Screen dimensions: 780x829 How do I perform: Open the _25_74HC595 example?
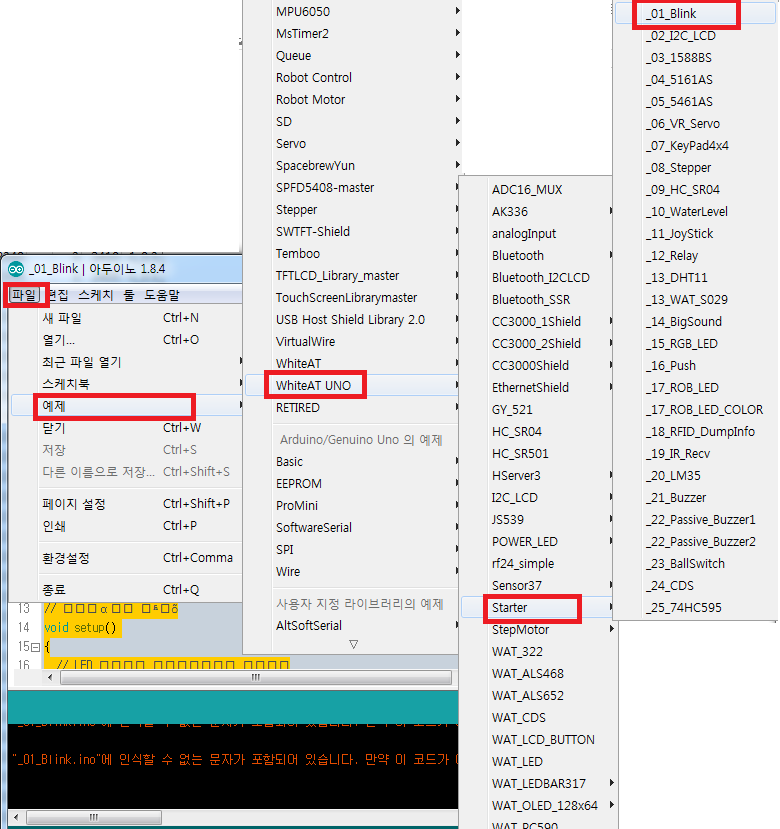[695, 607]
